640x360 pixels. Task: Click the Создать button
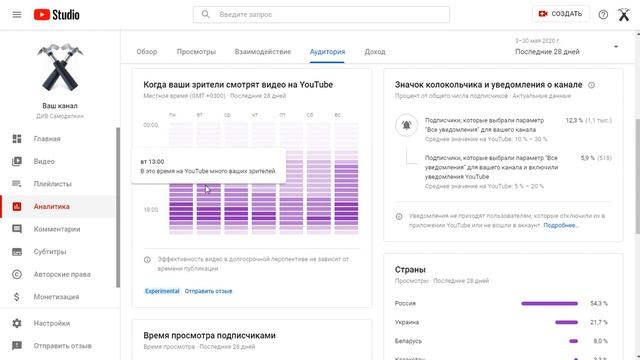tap(560, 14)
